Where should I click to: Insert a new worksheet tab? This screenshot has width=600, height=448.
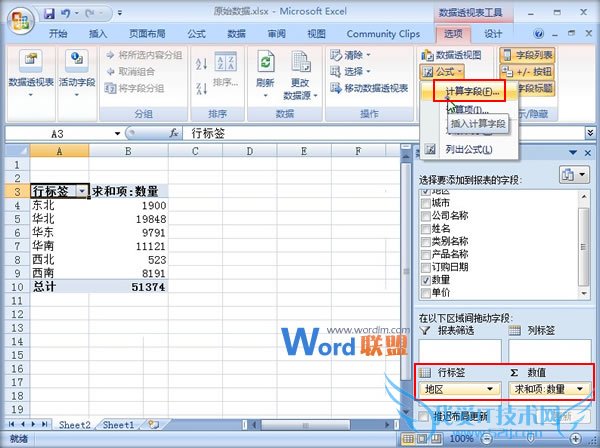pos(153,424)
